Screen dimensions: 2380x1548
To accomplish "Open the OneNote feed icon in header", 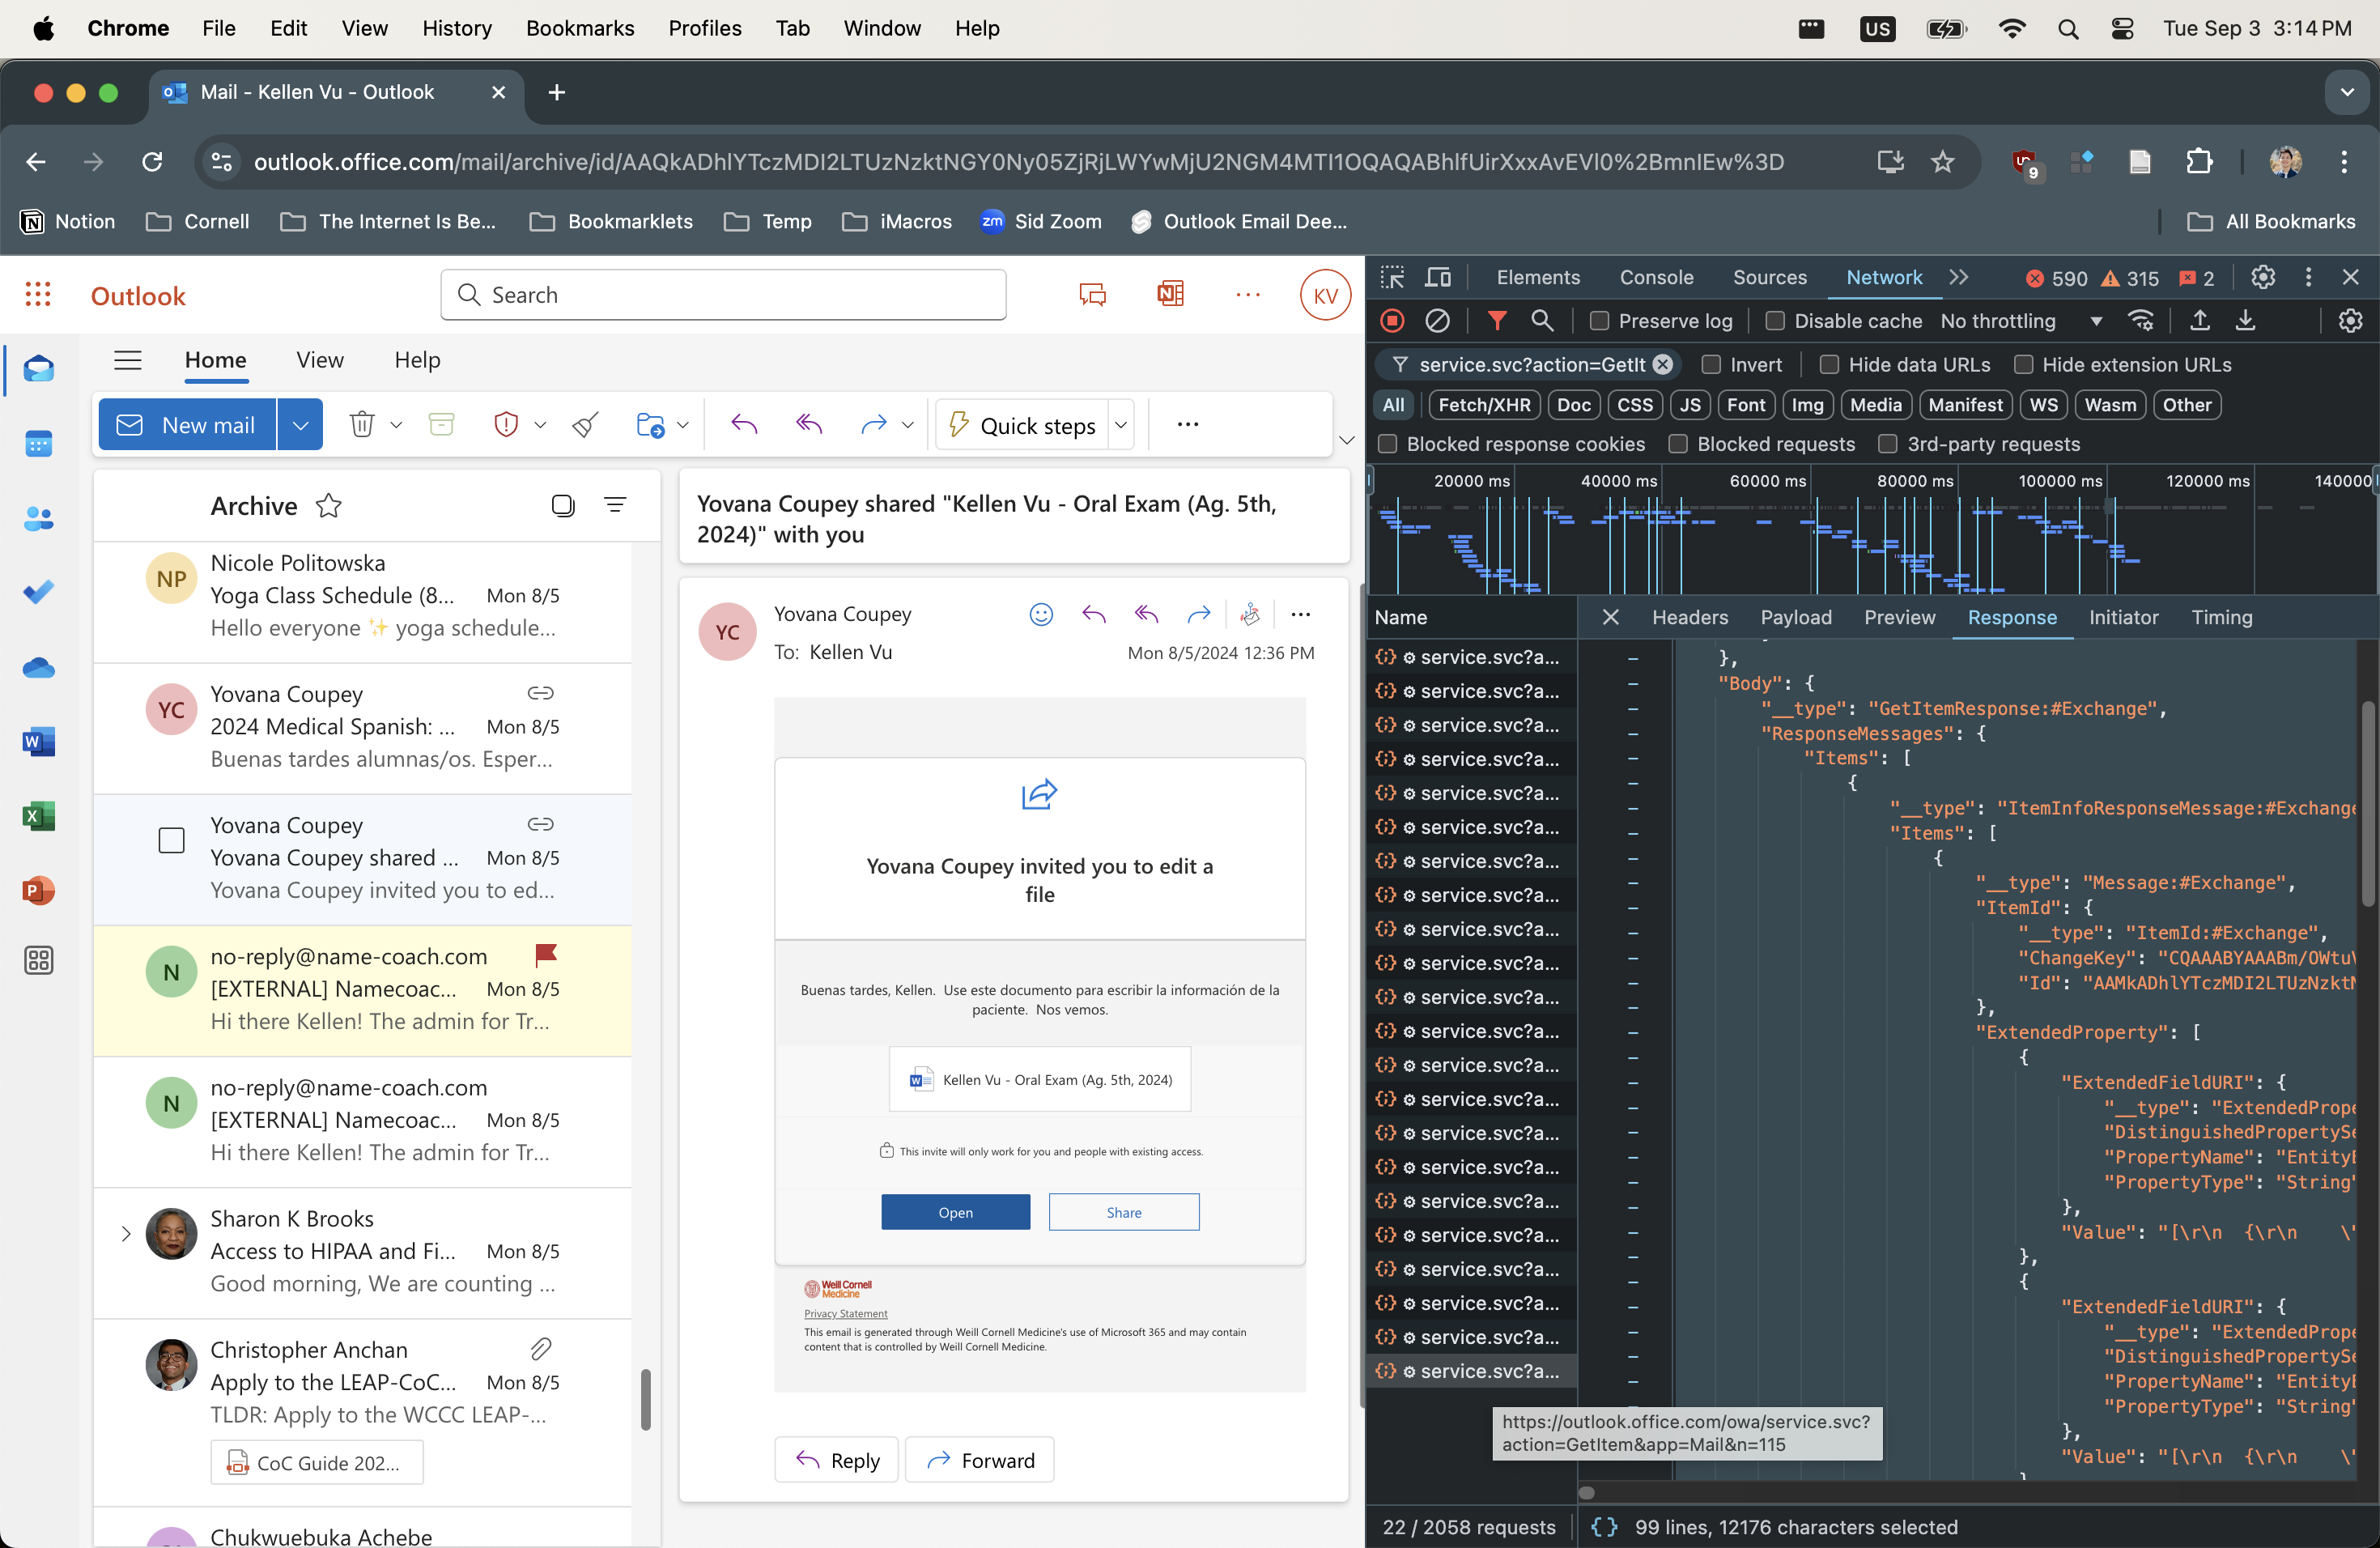I will 1170,295.
